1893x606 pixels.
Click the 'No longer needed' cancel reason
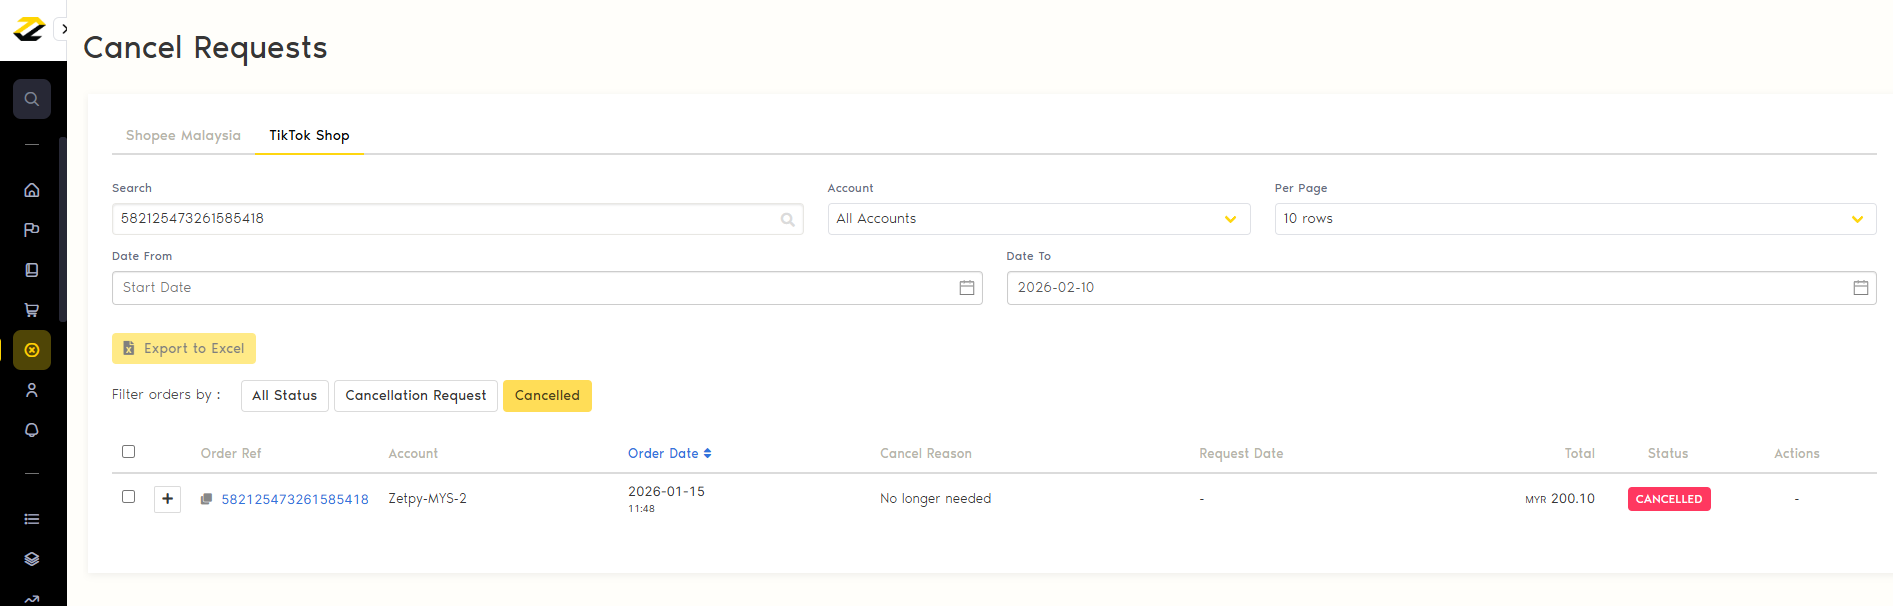point(935,499)
